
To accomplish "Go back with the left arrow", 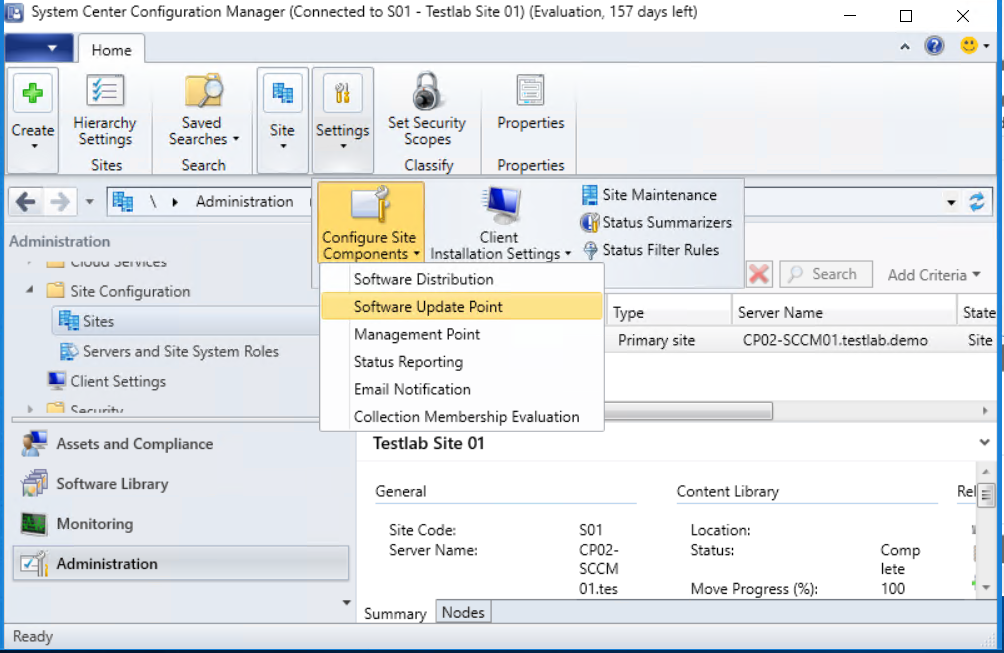I will pyautogui.click(x=26, y=202).
